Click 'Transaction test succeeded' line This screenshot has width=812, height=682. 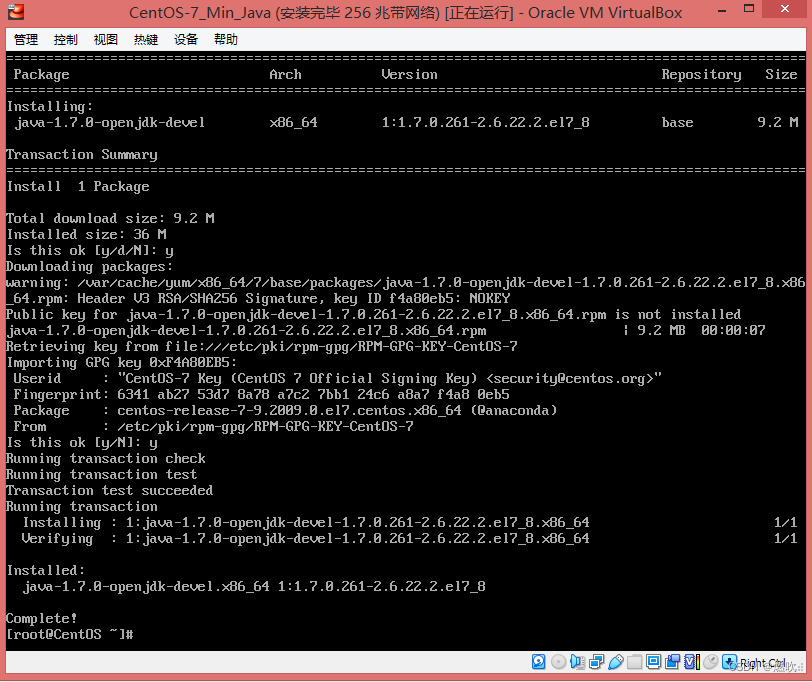click(x=110, y=490)
